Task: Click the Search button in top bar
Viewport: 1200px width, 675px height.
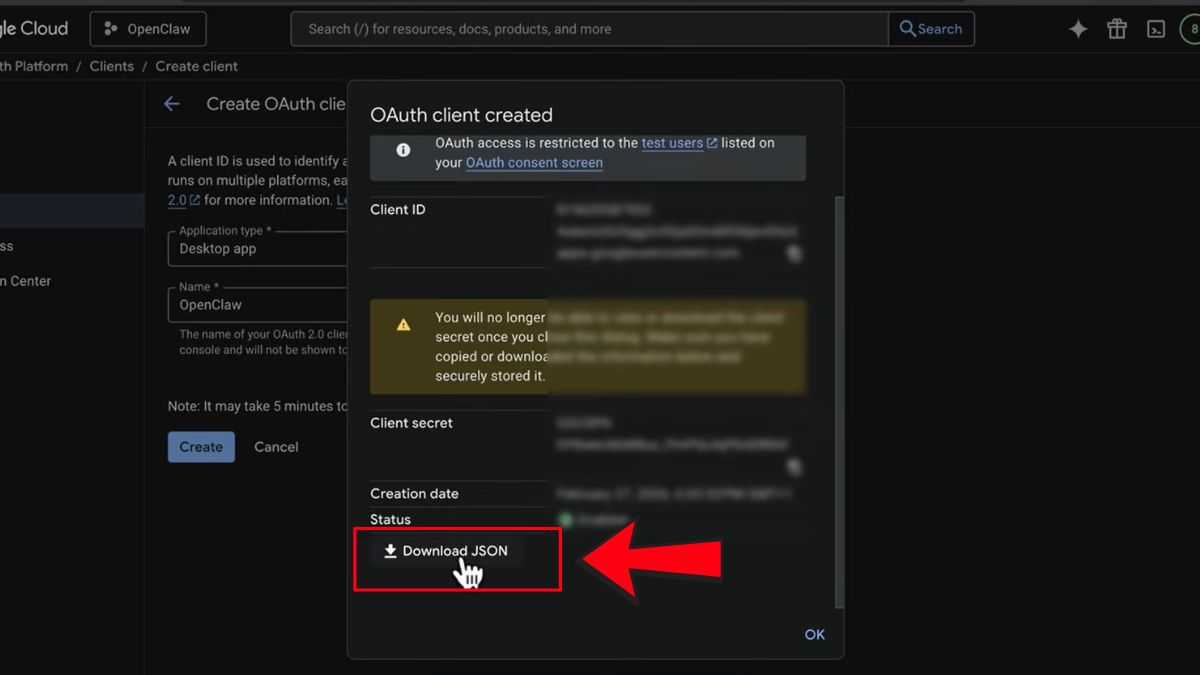Action: 931,29
